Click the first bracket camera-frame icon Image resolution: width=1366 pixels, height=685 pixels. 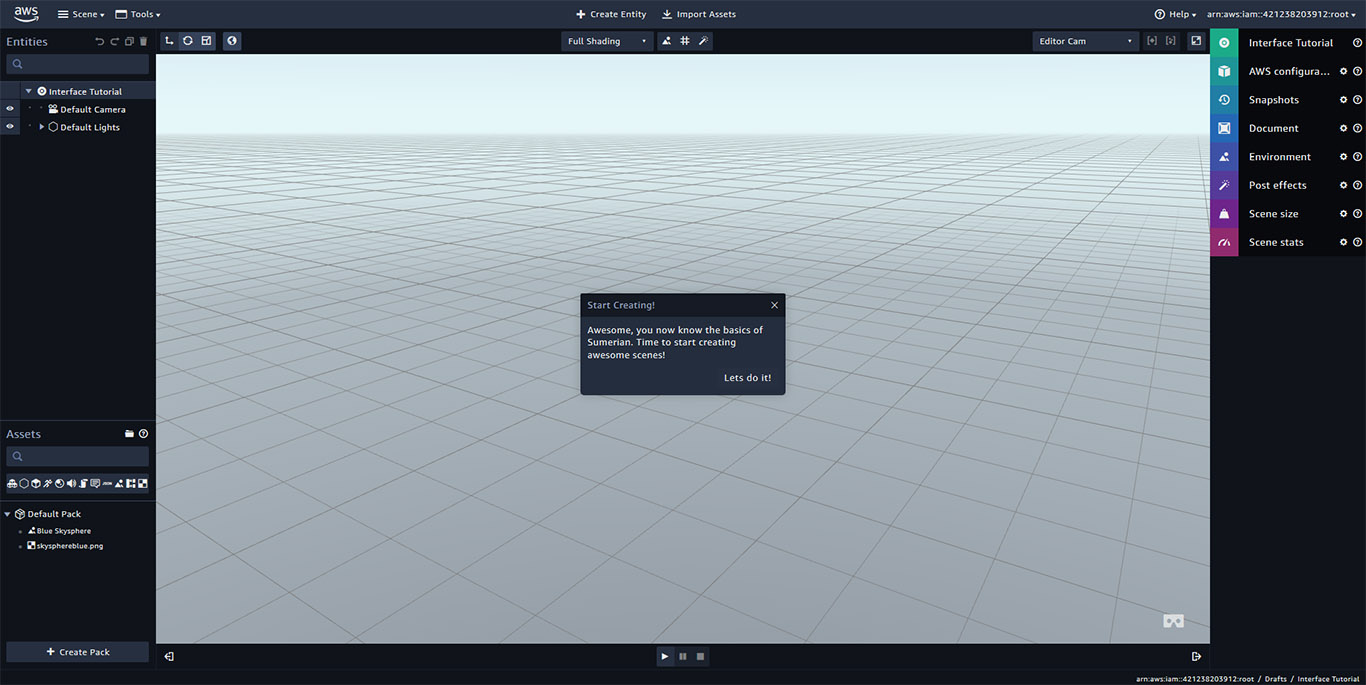click(1152, 41)
